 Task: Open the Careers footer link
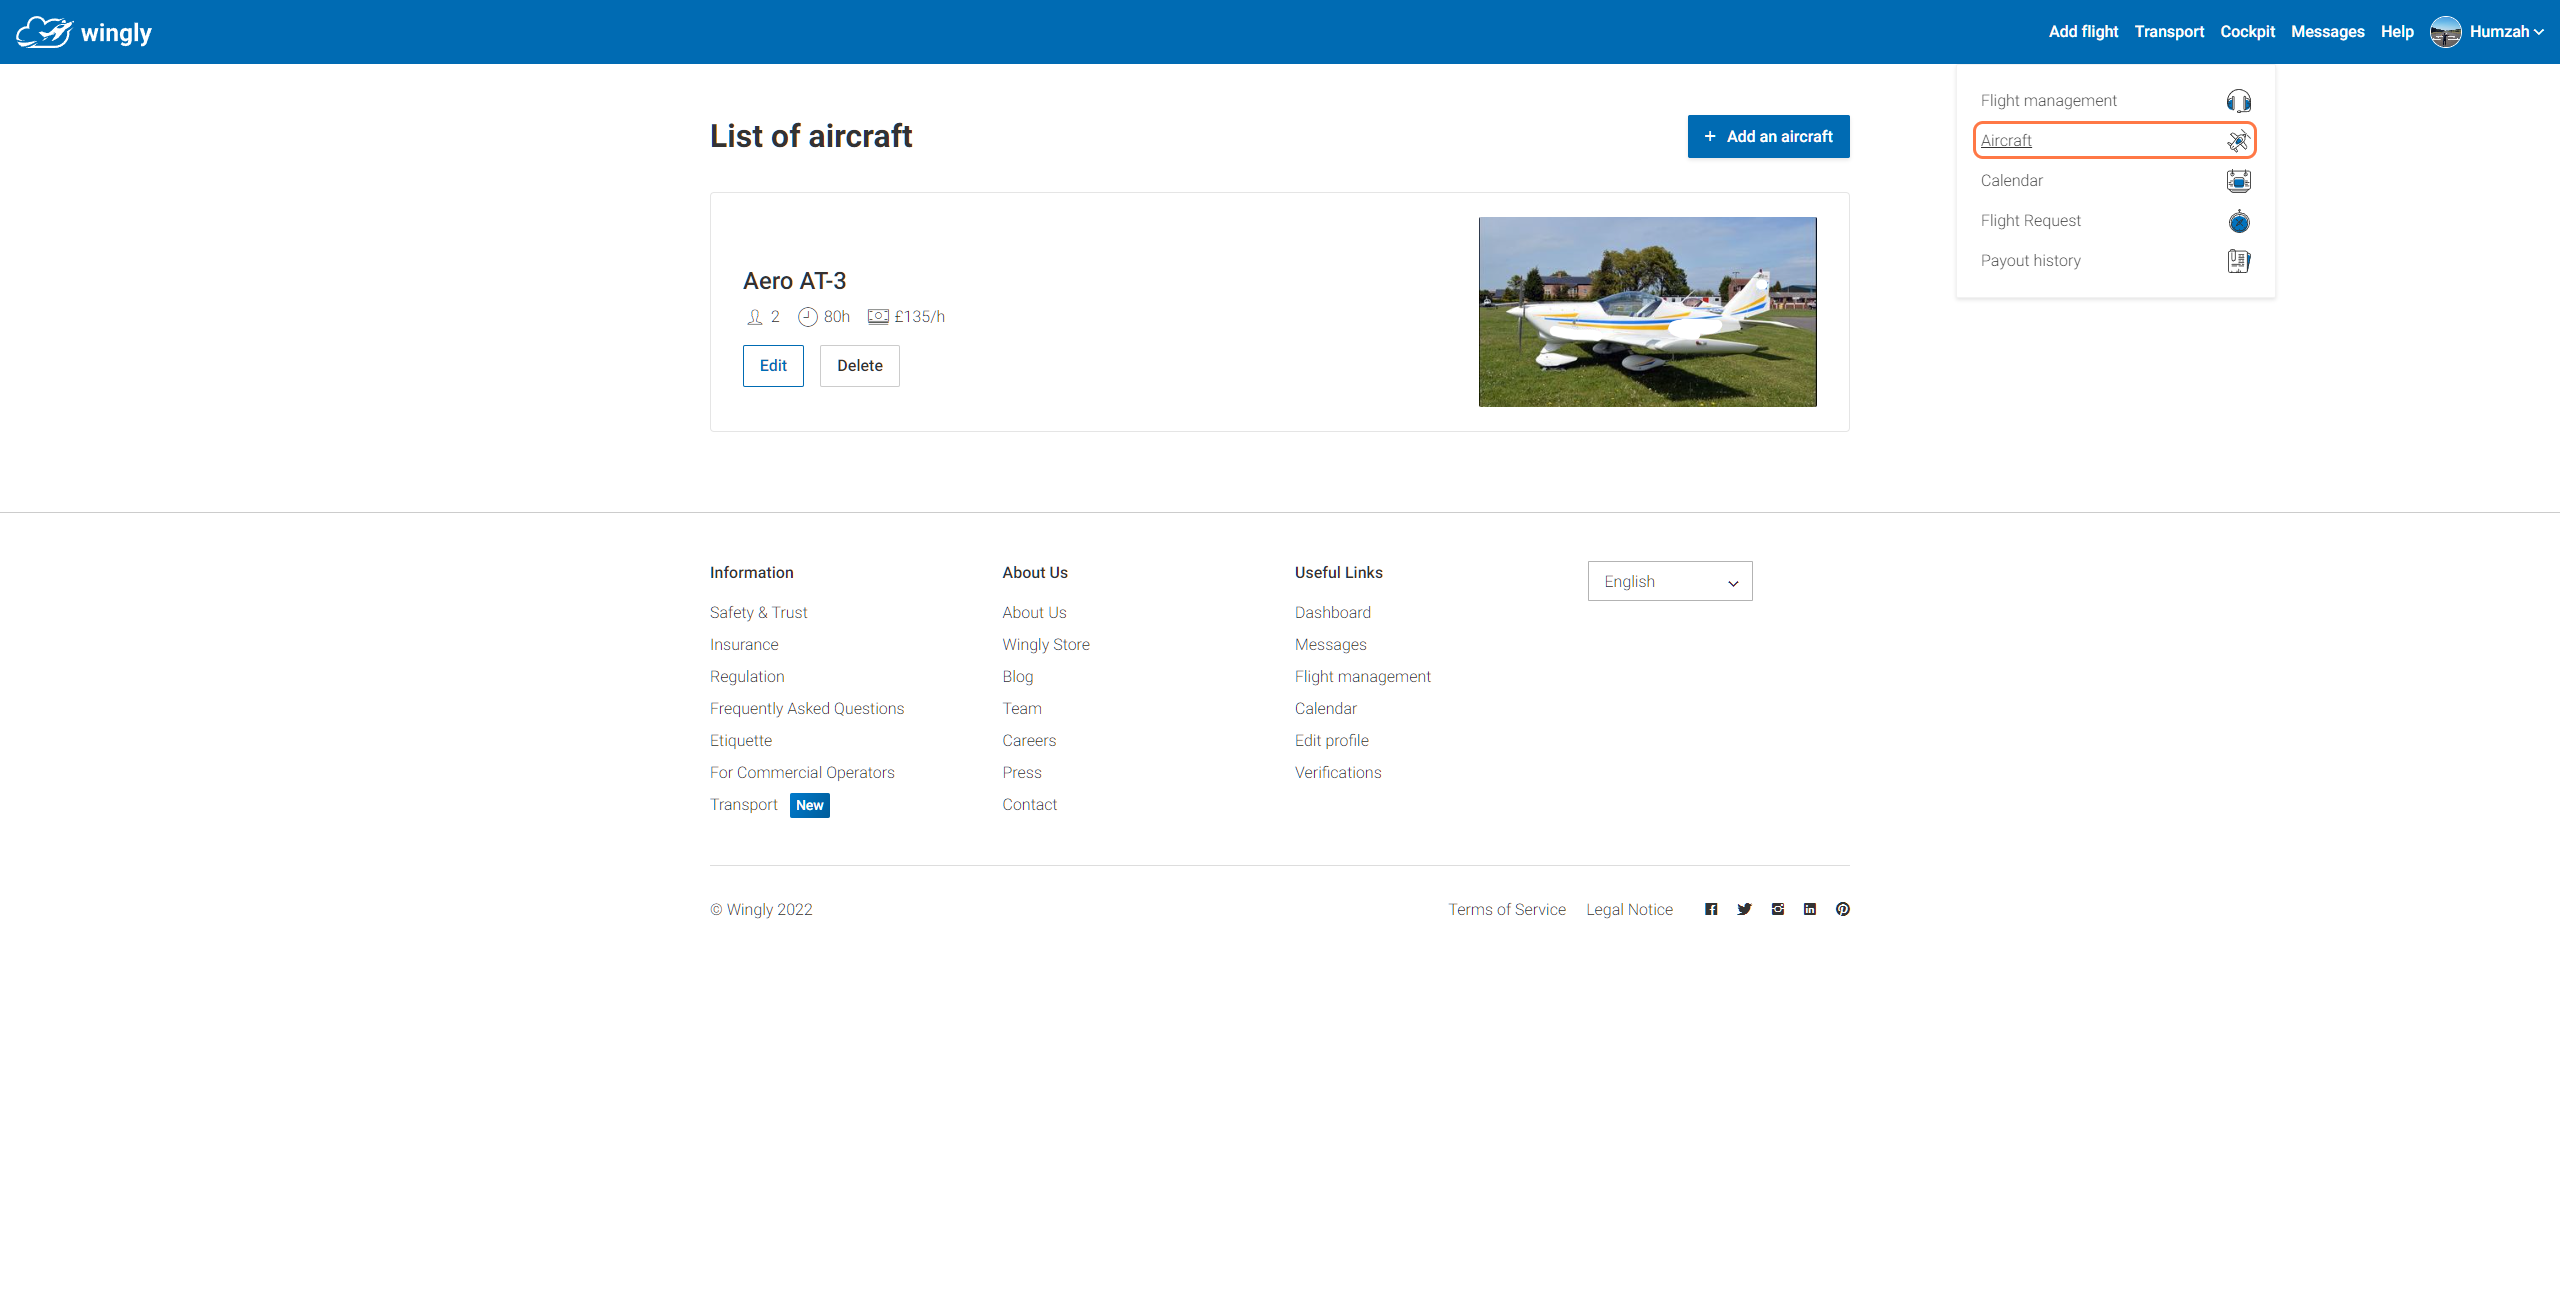click(x=1029, y=741)
